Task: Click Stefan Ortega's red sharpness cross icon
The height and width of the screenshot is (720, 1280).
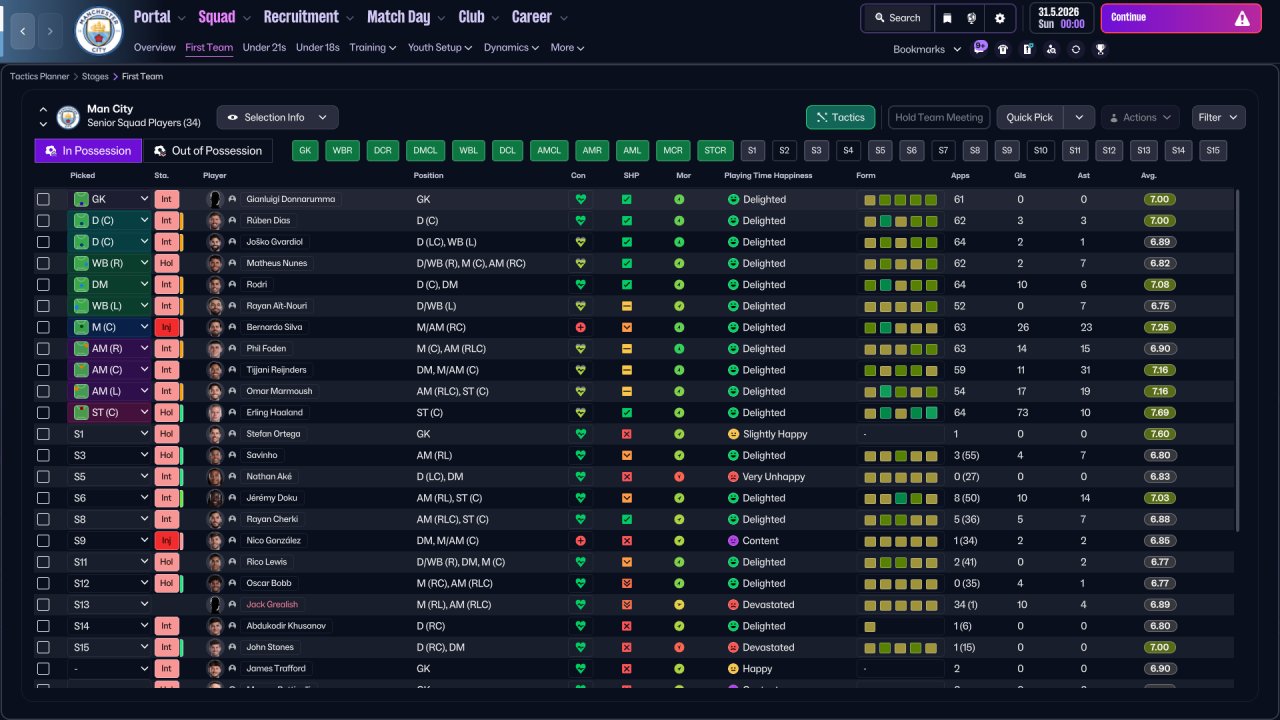Action: tap(627, 434)
